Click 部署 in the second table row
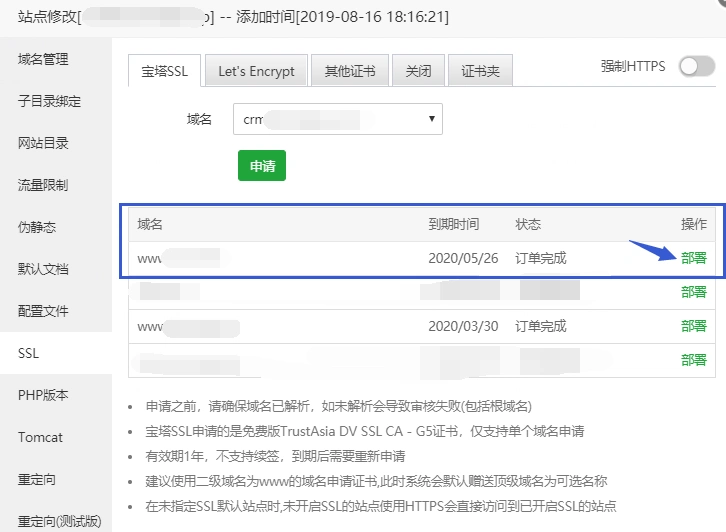Screen dimensions: 726x532 click(x=693, y=292)
